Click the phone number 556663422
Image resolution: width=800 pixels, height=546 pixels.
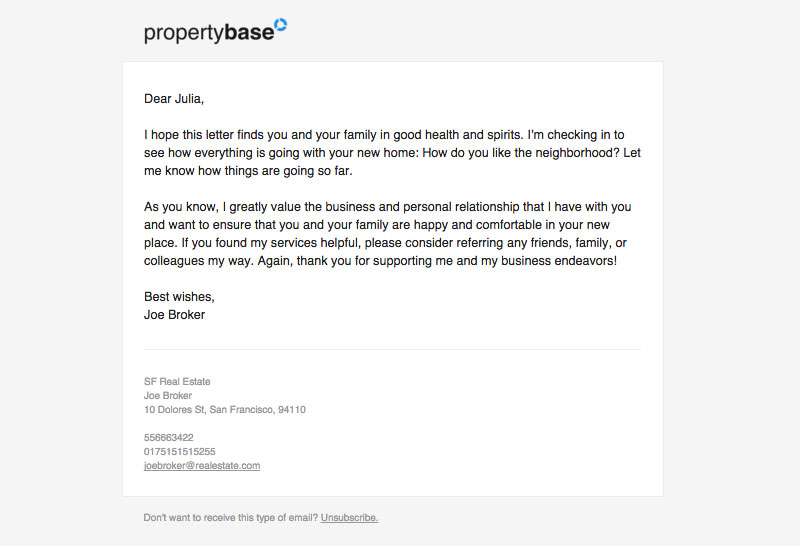(169, 437)
